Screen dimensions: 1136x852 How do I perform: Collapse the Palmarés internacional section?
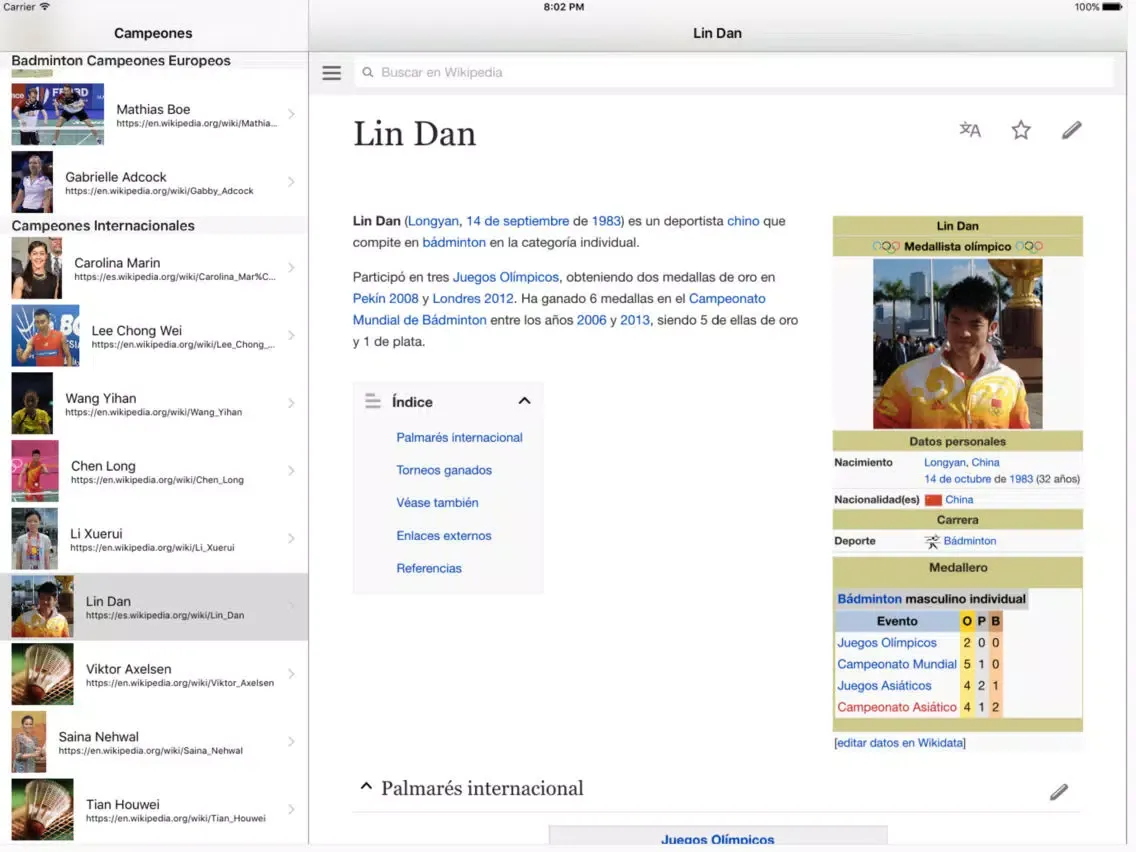(366, 786)
